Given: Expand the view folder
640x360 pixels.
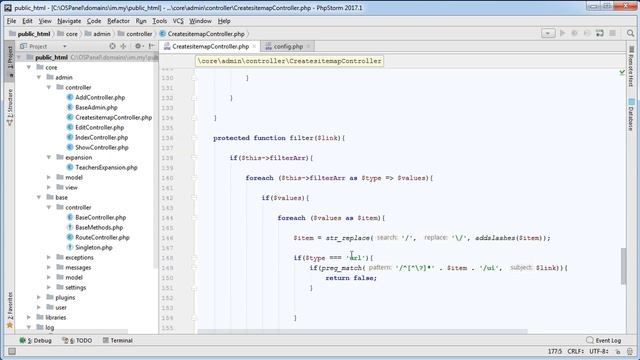Looking at the screenshot, I should (49, 187).
